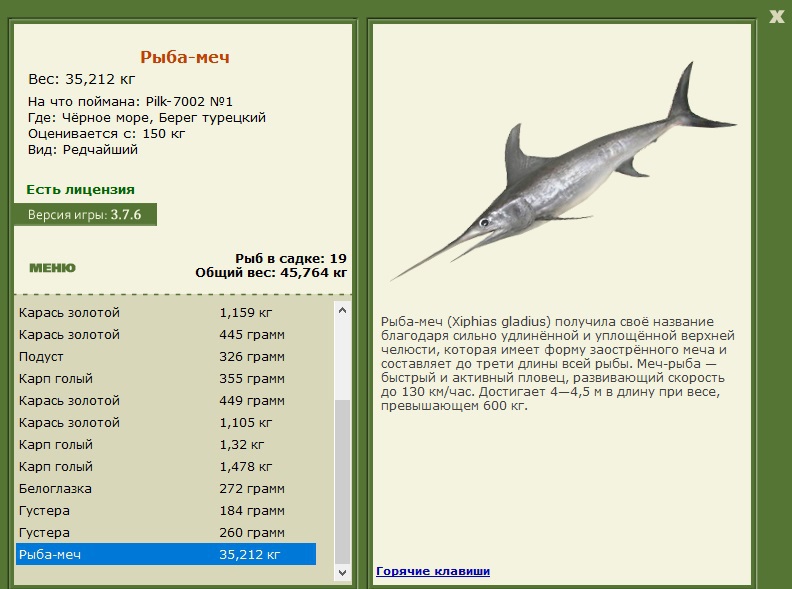The image size is (792, 589).
Task: Click the Оценивается с: 150 кг line
Action: (107, 134)
